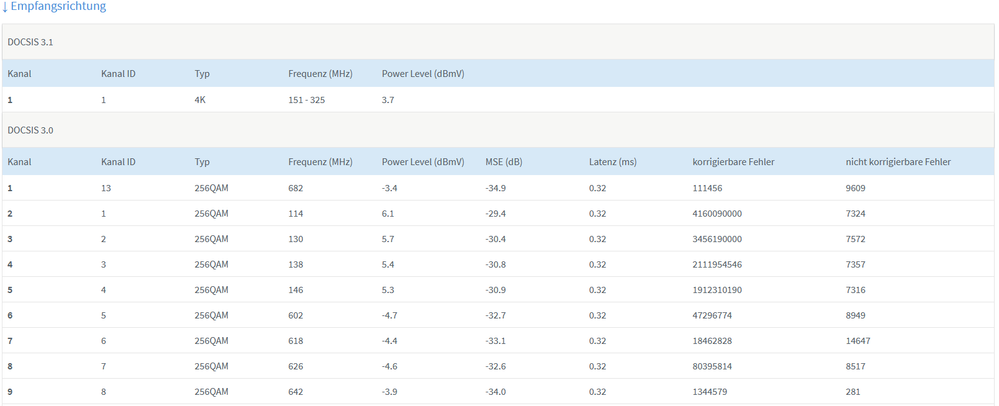Viewport: 999px width, 406px height.
Task: Click the DOCSIS 3.1 section header
Action: click(x=32, y=42)
